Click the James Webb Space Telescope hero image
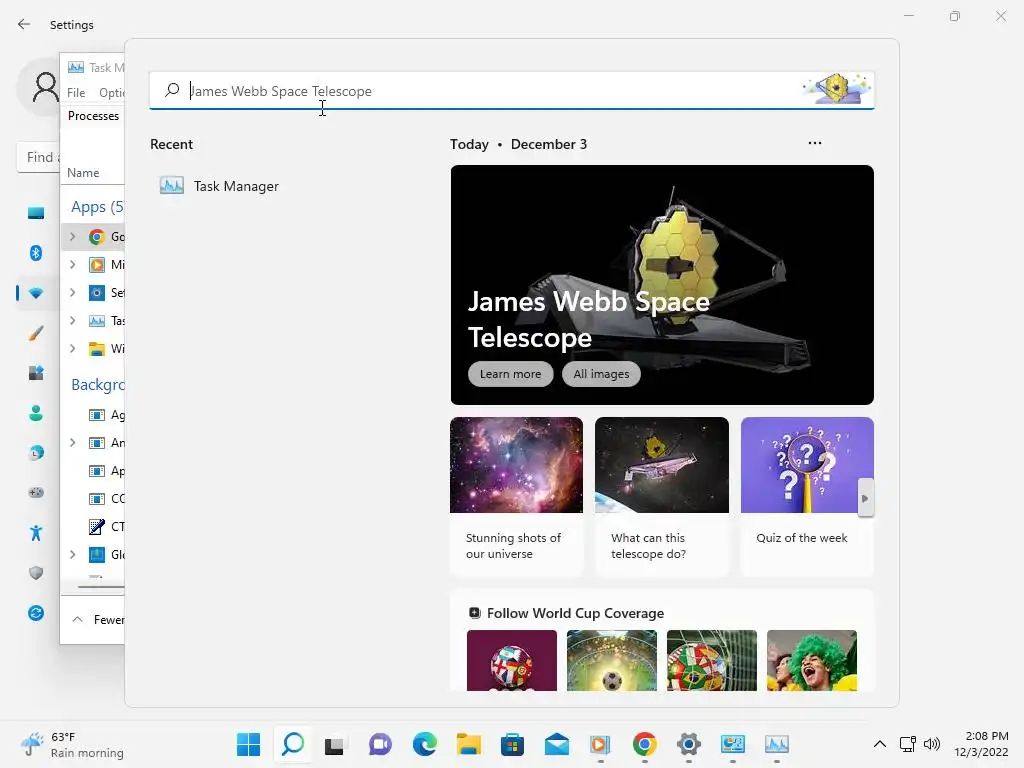This screenshot has height=768, width=1024. (x=662, y=285)
